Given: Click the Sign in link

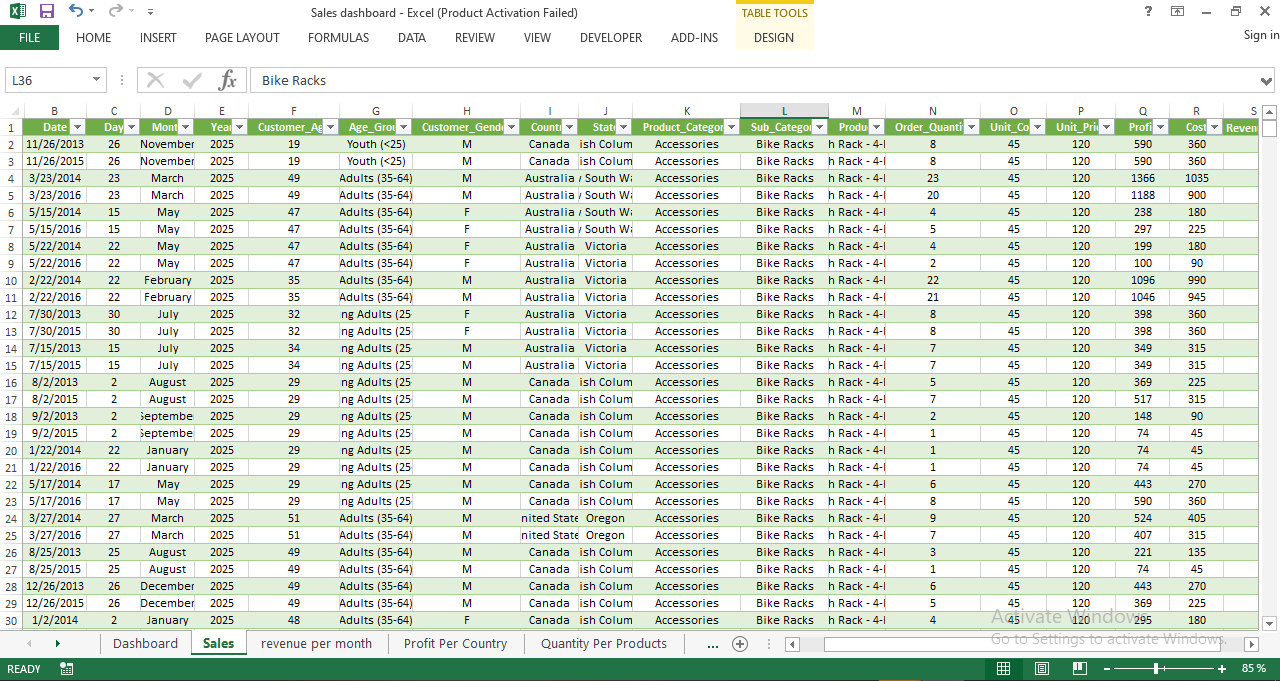Looking at the screenshot, I should pyautogui.click(x=1261, y=35).
